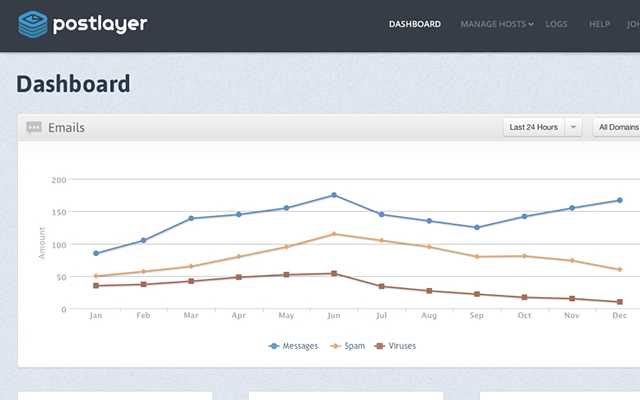
Task: Select the Messages data point for Dec
Action: tap(620, 200)
